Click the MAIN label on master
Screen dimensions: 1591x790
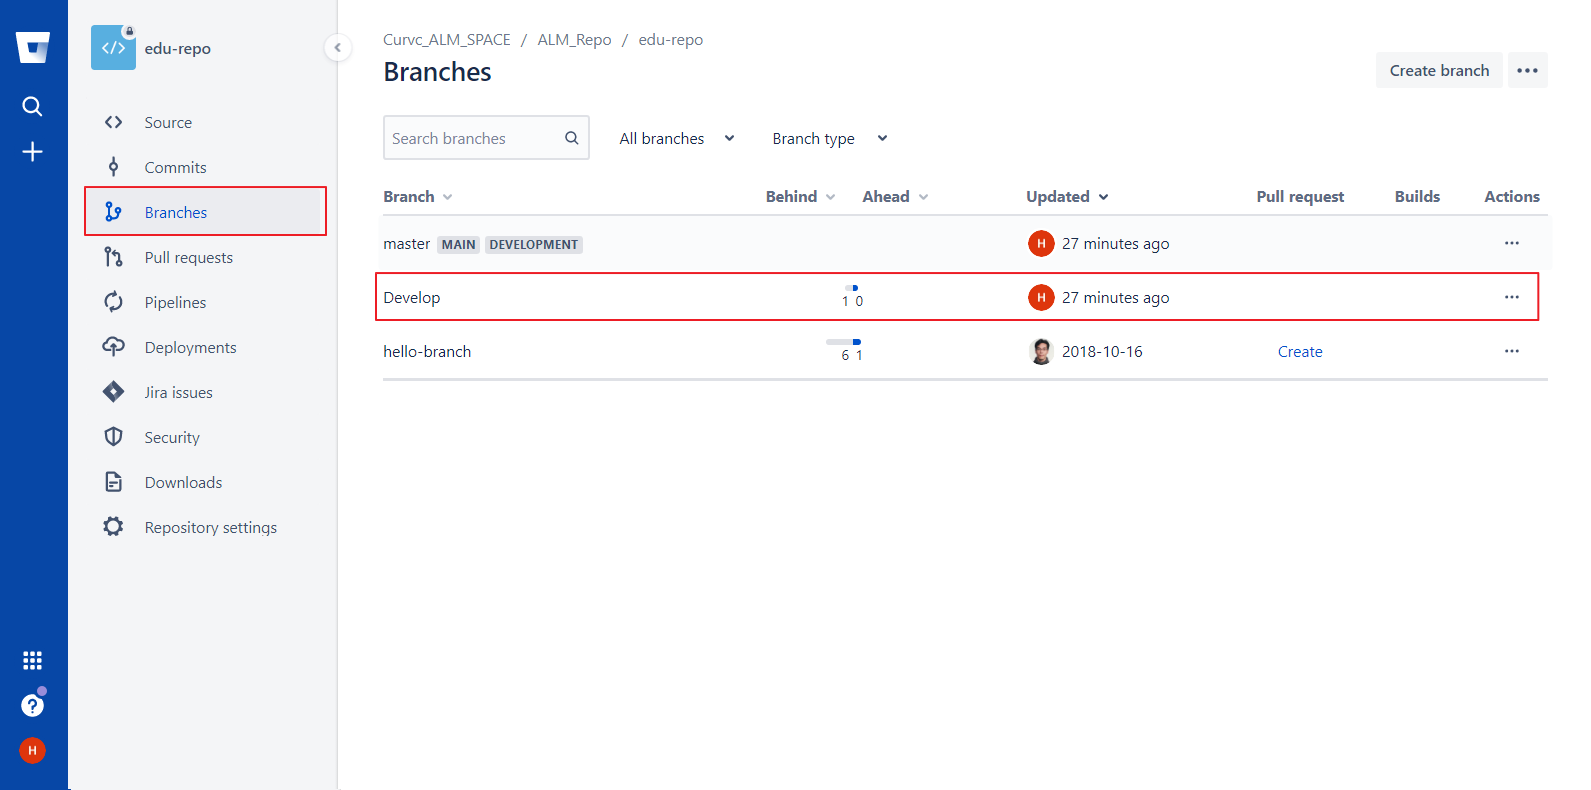458,245
